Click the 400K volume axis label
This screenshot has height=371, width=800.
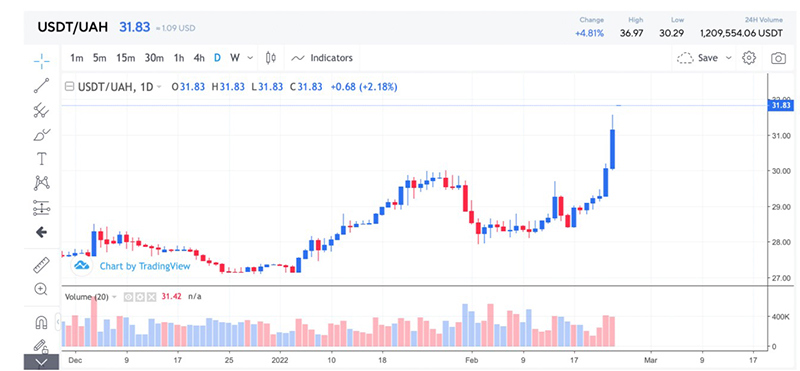pyautogui.click(x=781, y=317)
